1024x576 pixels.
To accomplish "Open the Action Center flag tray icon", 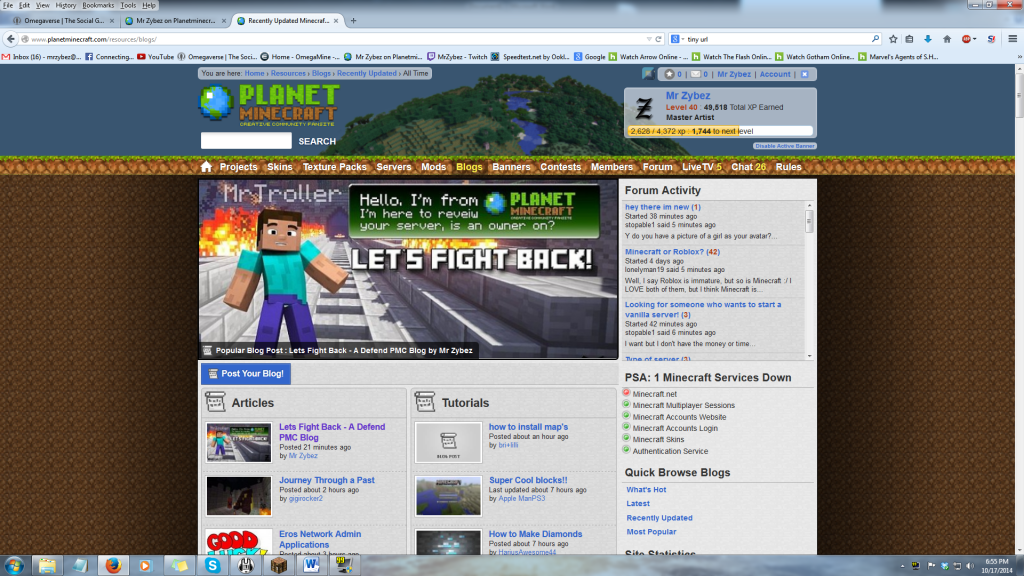I will pyautogui.click(x=931, y=566).
